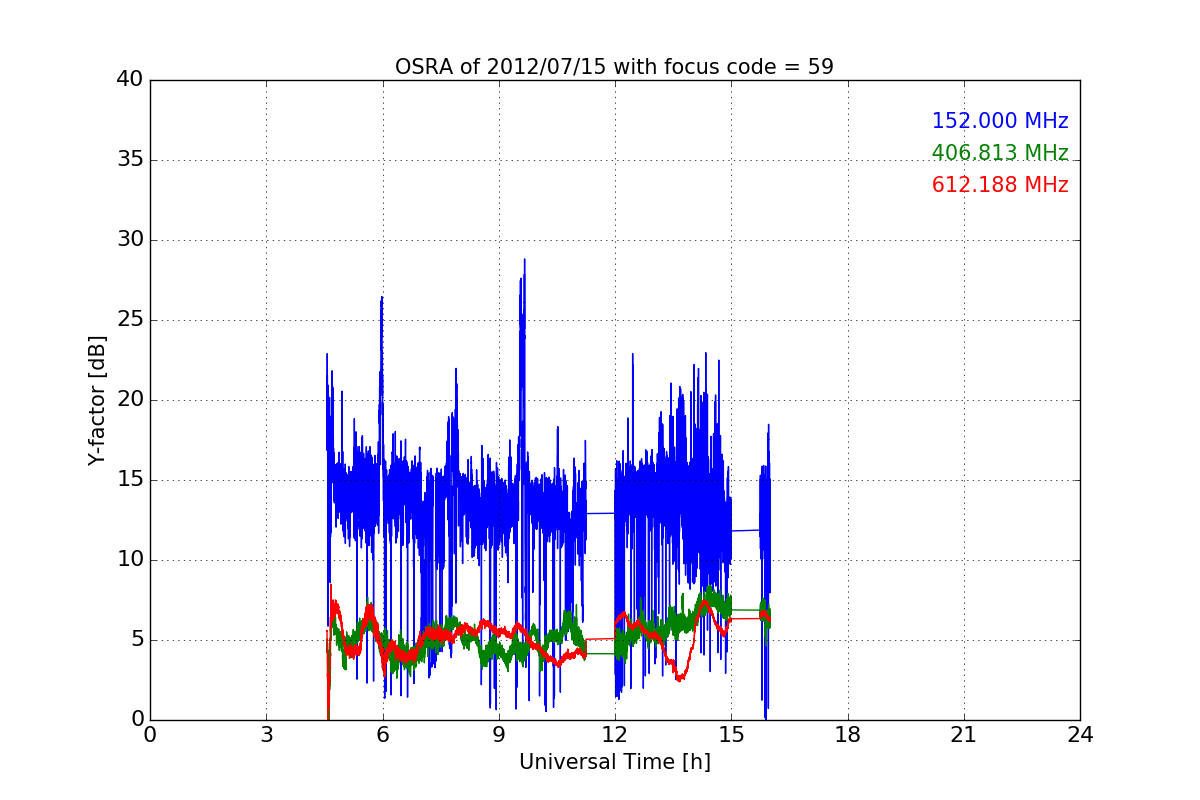Viewport: 1200px width, 800px height.
Task: Click the x-axis tick label '9'
Action: (x=499, y=735)
